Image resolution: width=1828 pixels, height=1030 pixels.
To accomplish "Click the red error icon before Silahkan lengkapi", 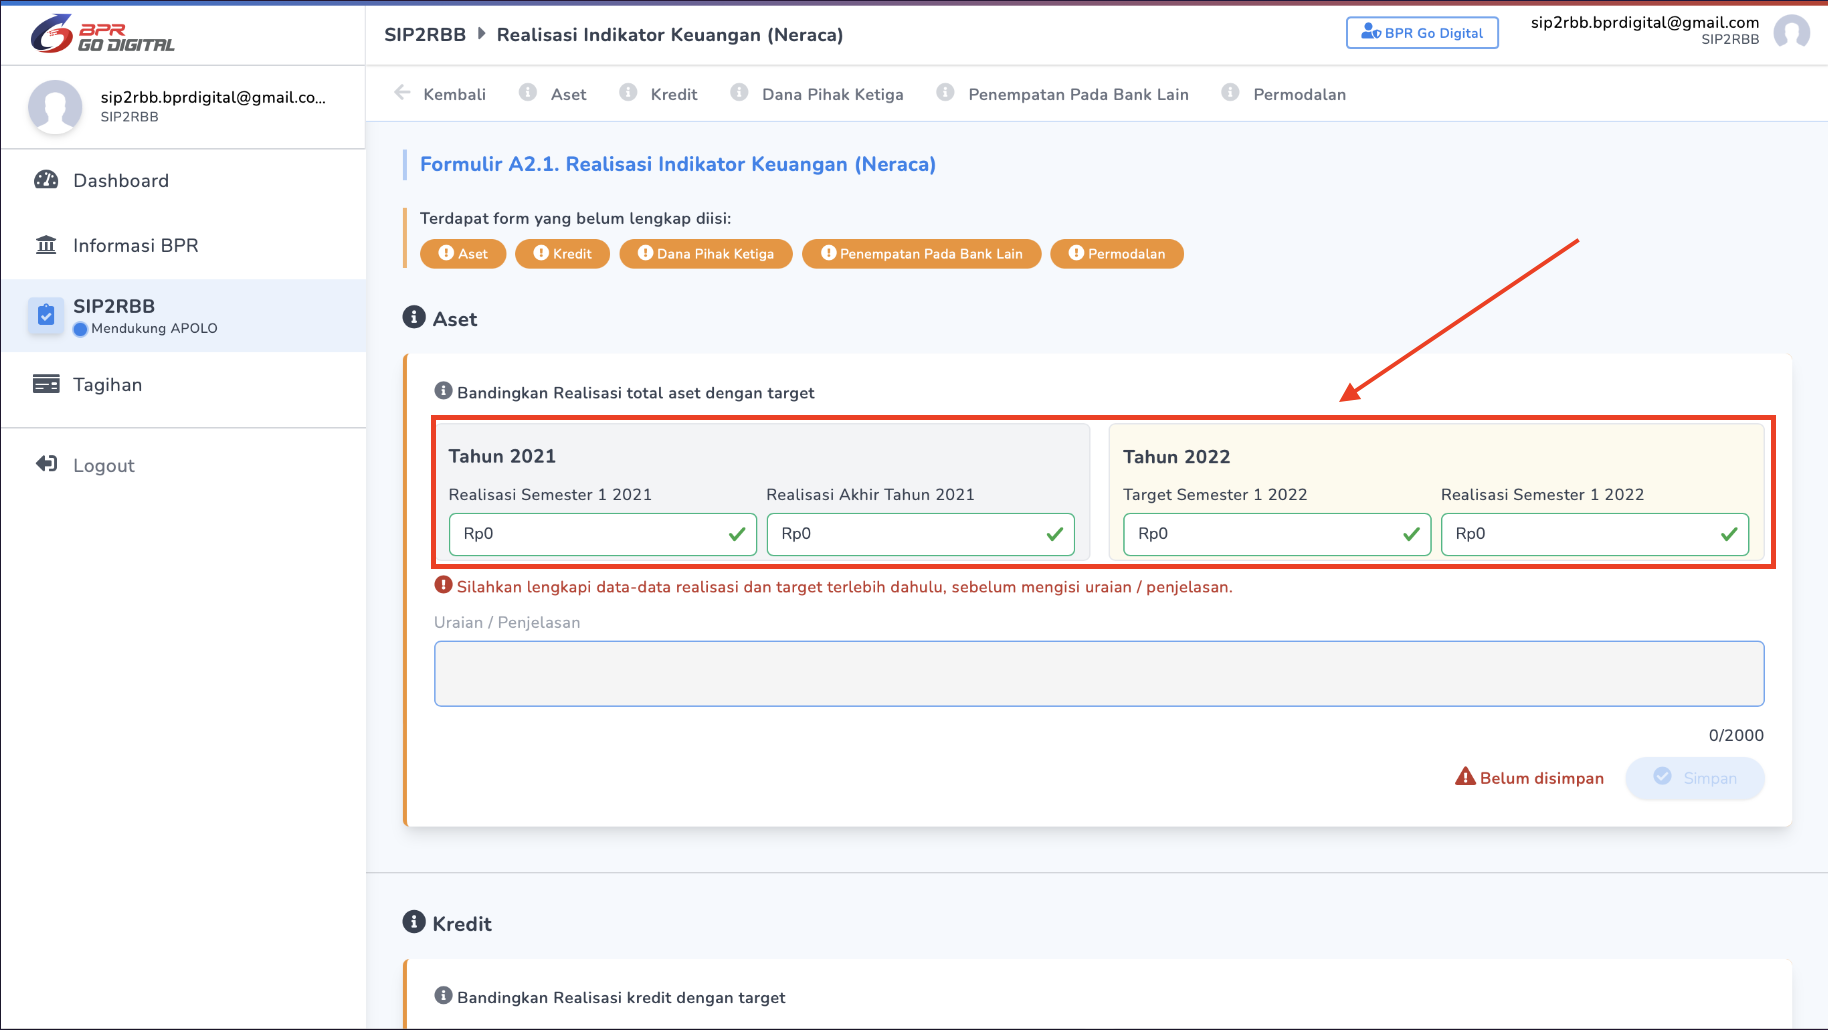I will 443,585.
